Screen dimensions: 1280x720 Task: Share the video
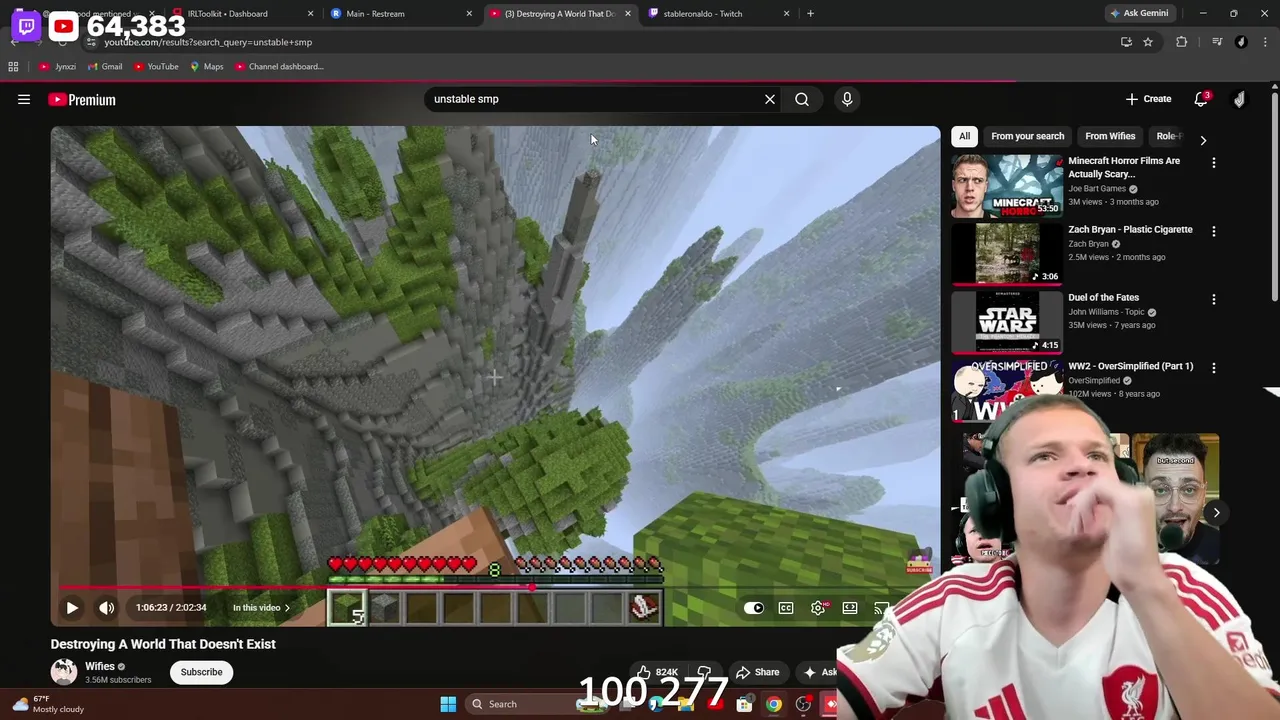tap(757, 672)
